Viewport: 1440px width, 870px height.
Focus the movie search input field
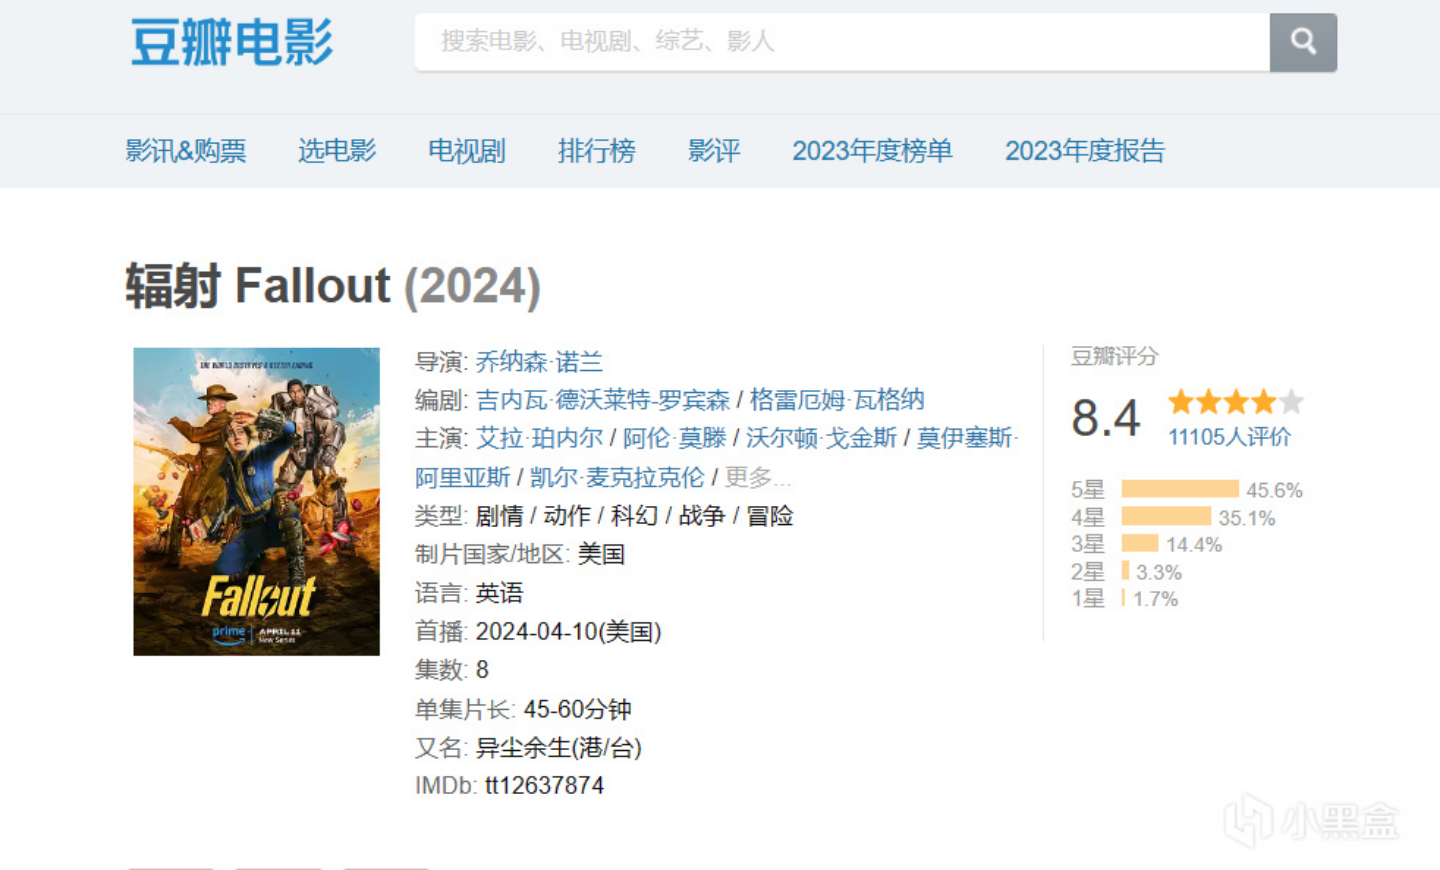coord(842,42)
